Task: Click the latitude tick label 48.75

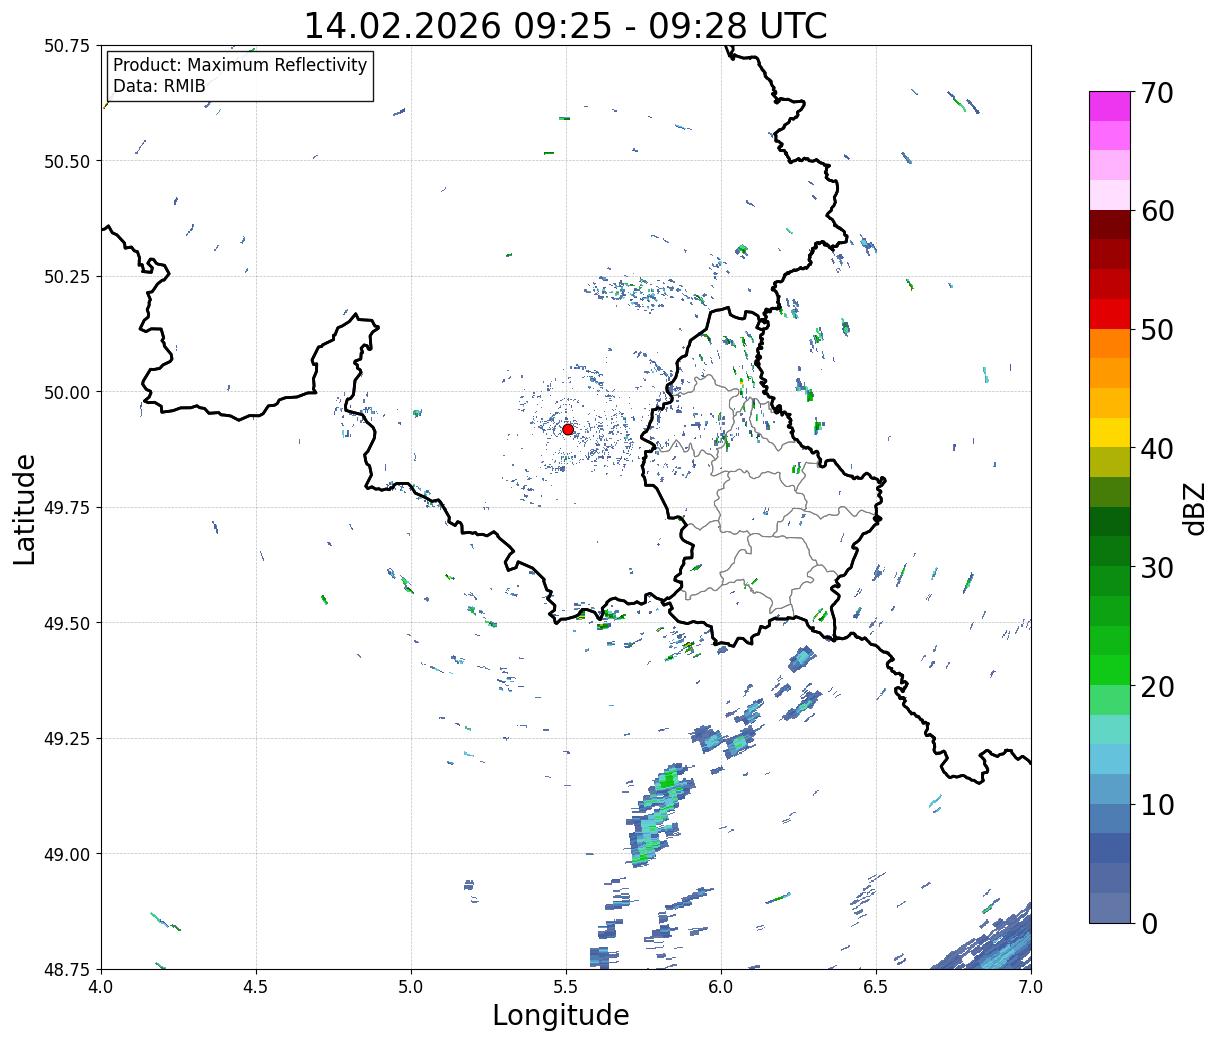Action: point(66,969)
